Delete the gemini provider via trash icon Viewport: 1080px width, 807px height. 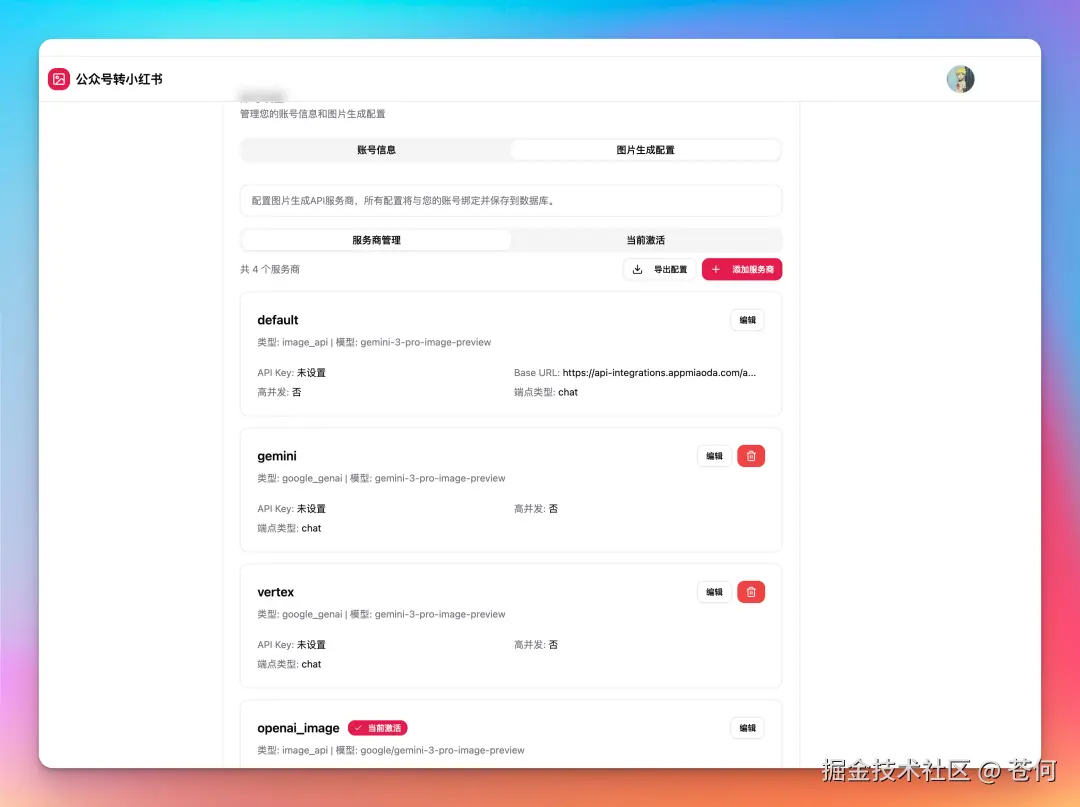coord(751,456)
